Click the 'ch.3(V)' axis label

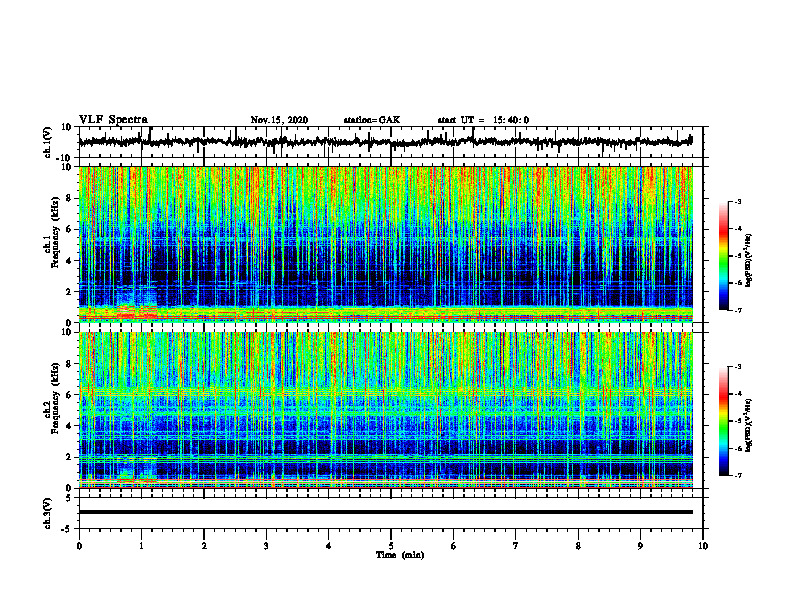[48, 513]
